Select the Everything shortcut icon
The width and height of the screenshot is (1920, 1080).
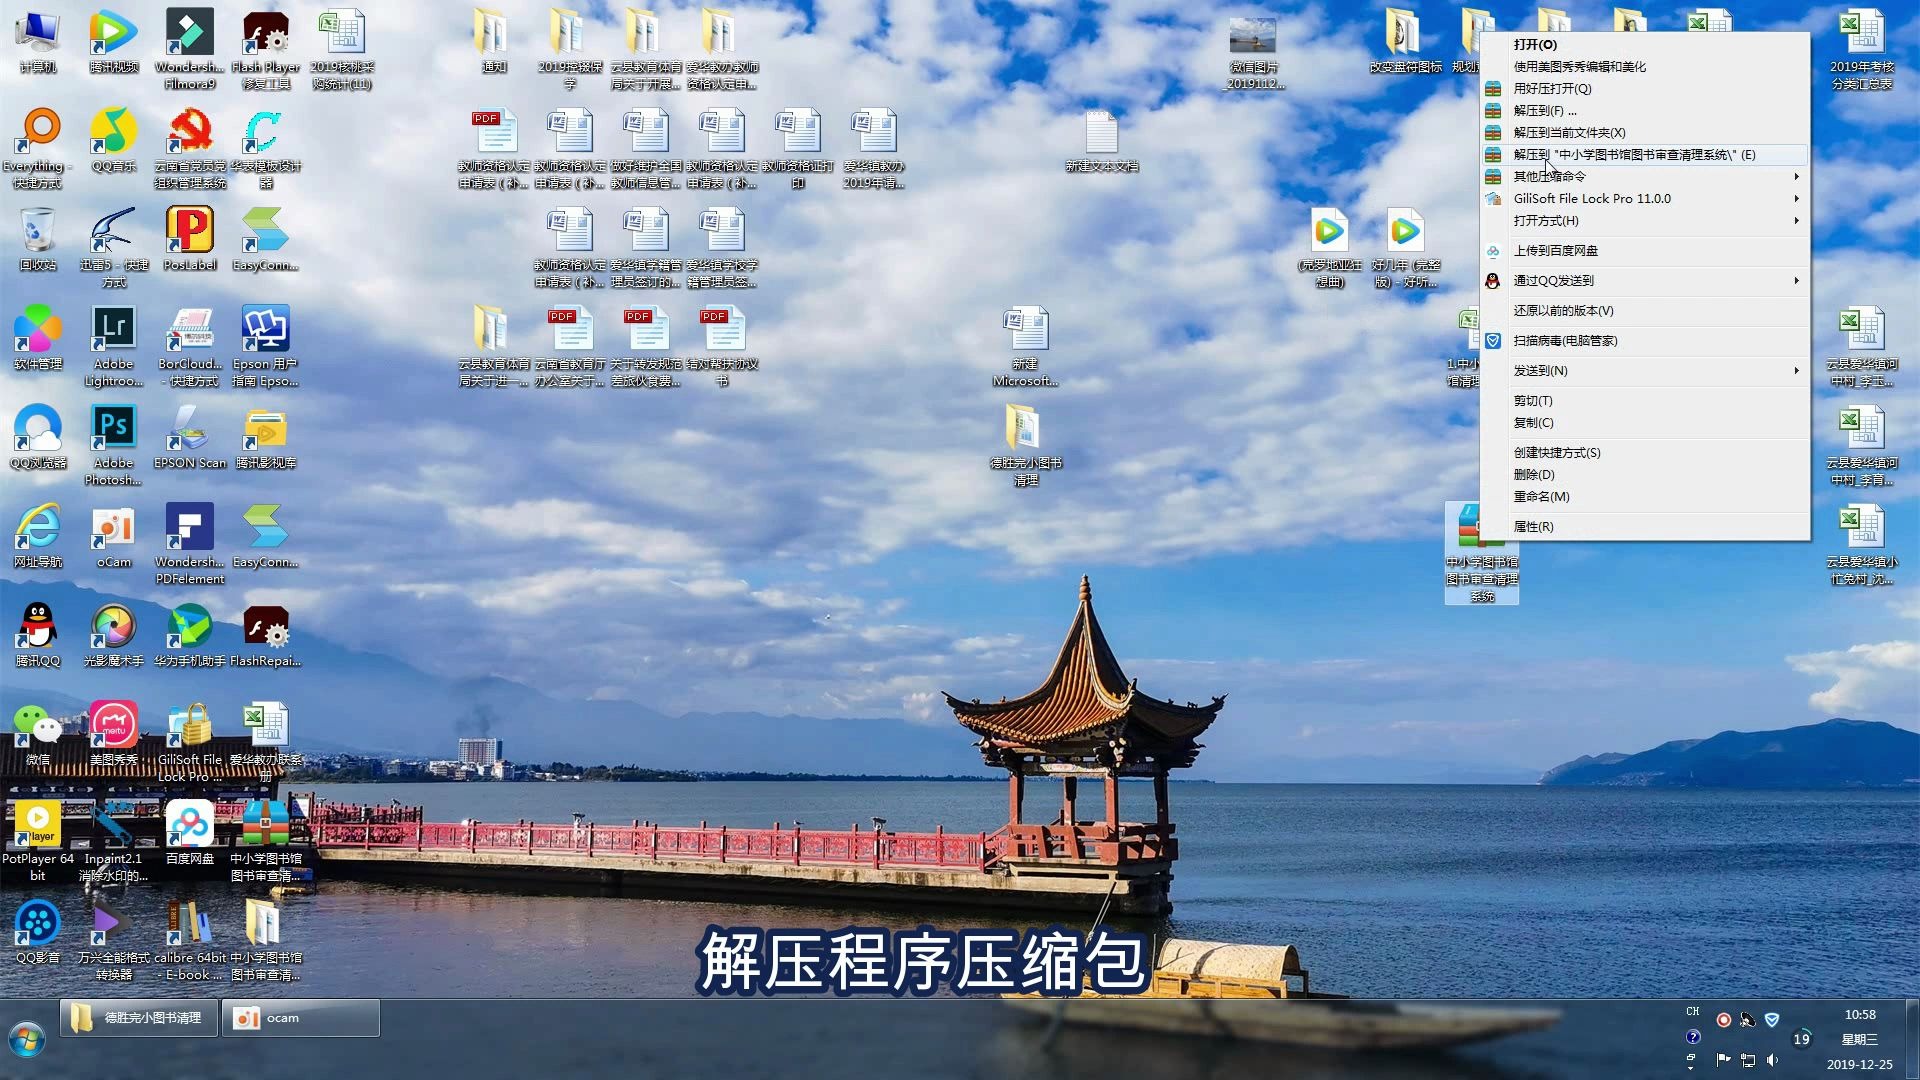coord(38,150)
